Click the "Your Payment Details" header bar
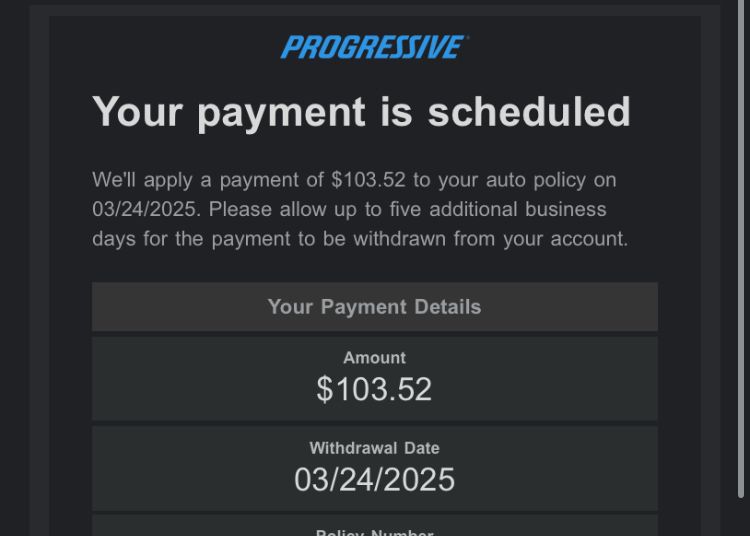This screenshot has width=750, height=536. 375,306
